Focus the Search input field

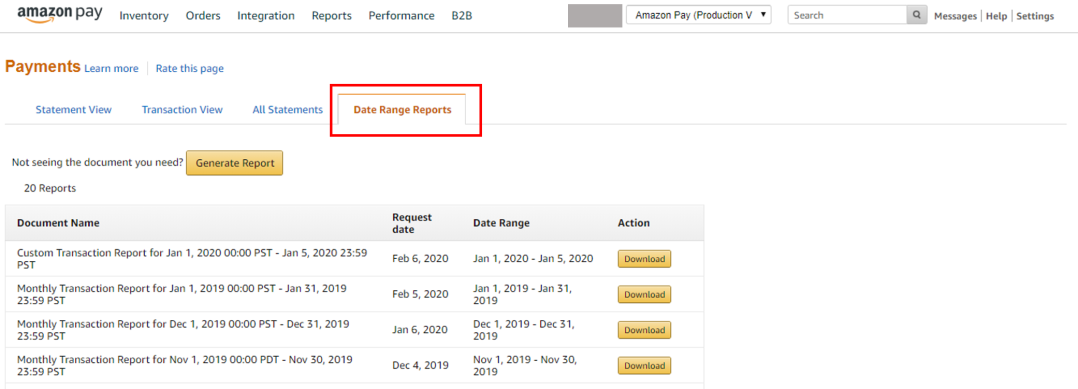click(848, 15)
